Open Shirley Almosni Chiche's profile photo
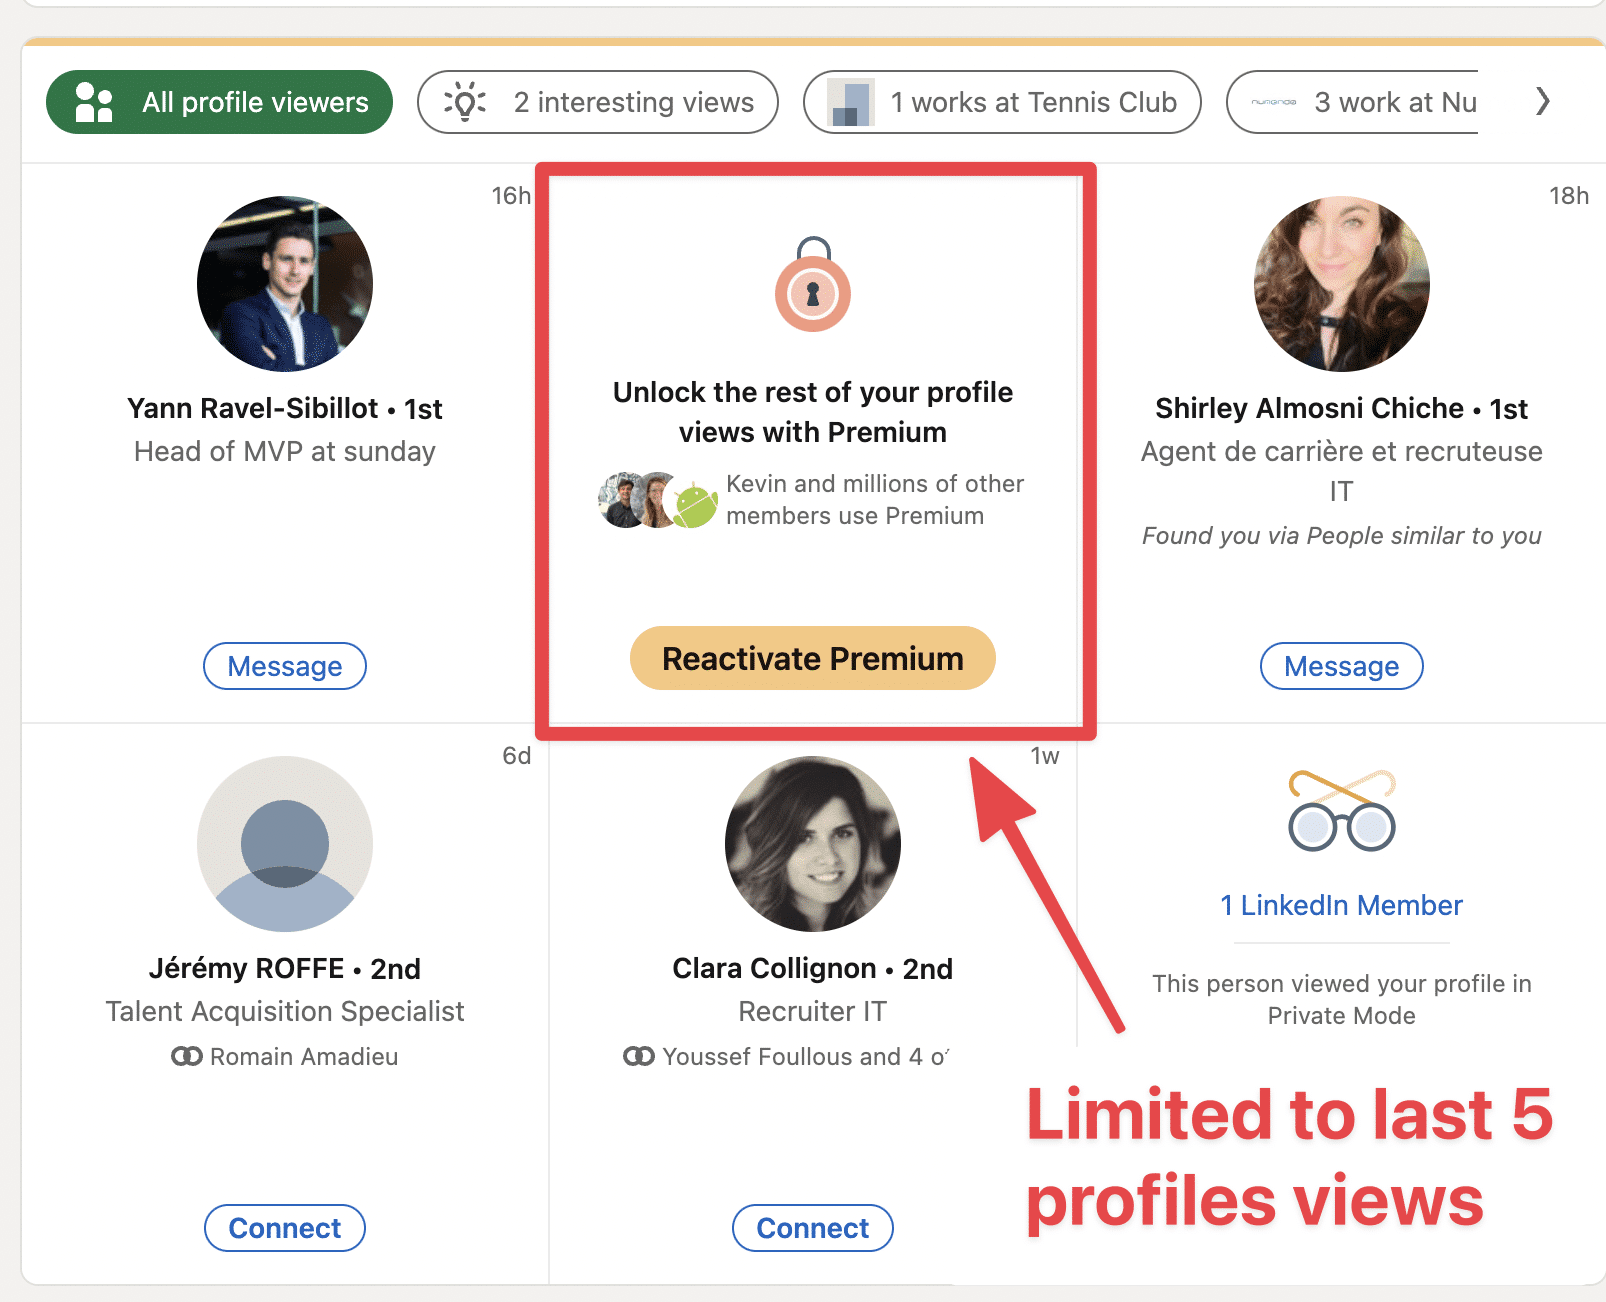This screenshot has width=1606, height=1302. [1342, 284]
